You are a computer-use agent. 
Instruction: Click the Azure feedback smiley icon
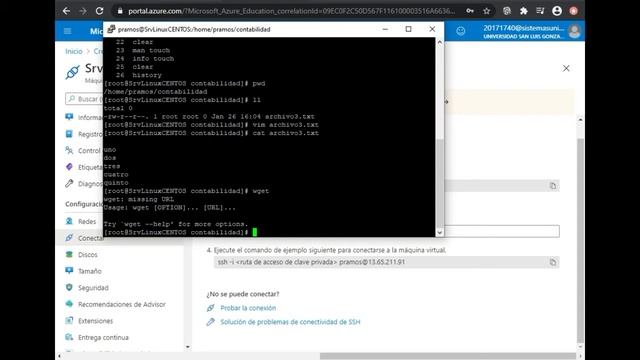[x=460, y=31]
